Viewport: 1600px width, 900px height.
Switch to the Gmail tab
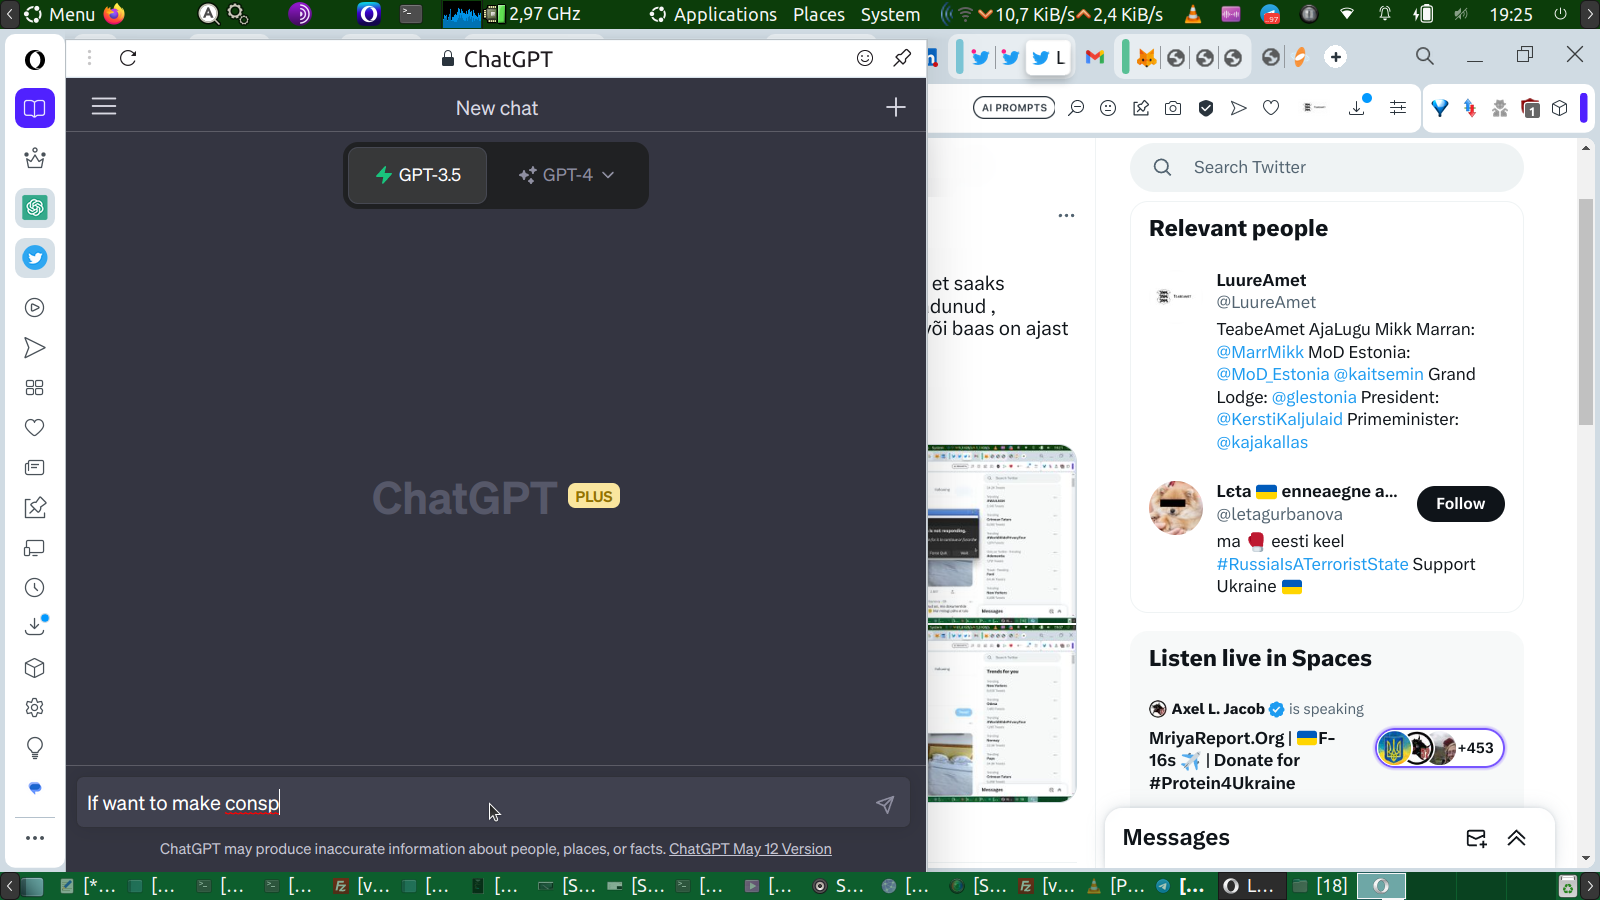(1095, 57)
